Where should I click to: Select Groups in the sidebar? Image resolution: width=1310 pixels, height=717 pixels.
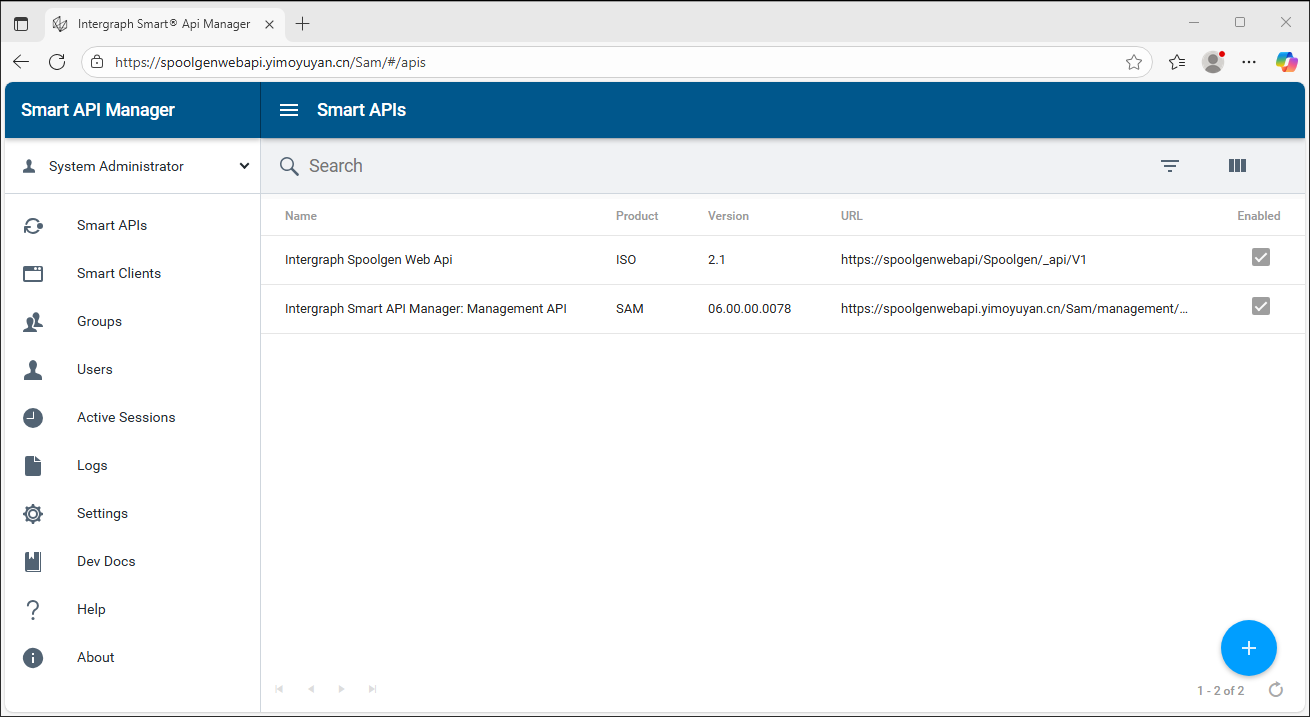[x=99, y=322]
